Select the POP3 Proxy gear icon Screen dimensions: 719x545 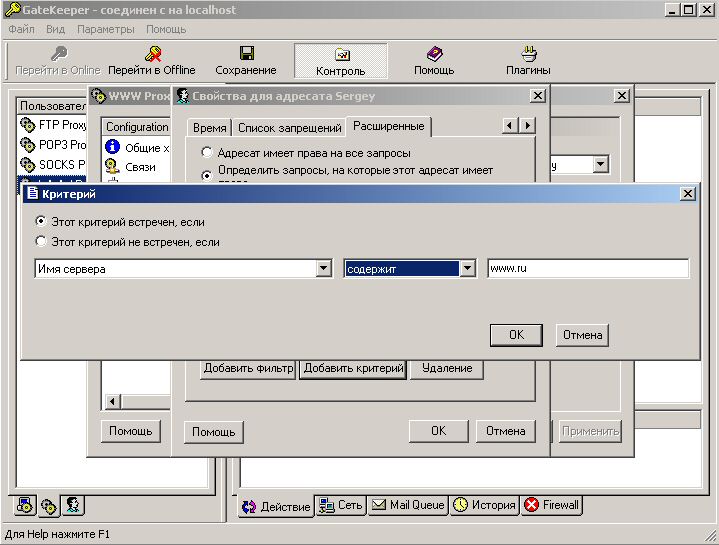coord(28,144)
